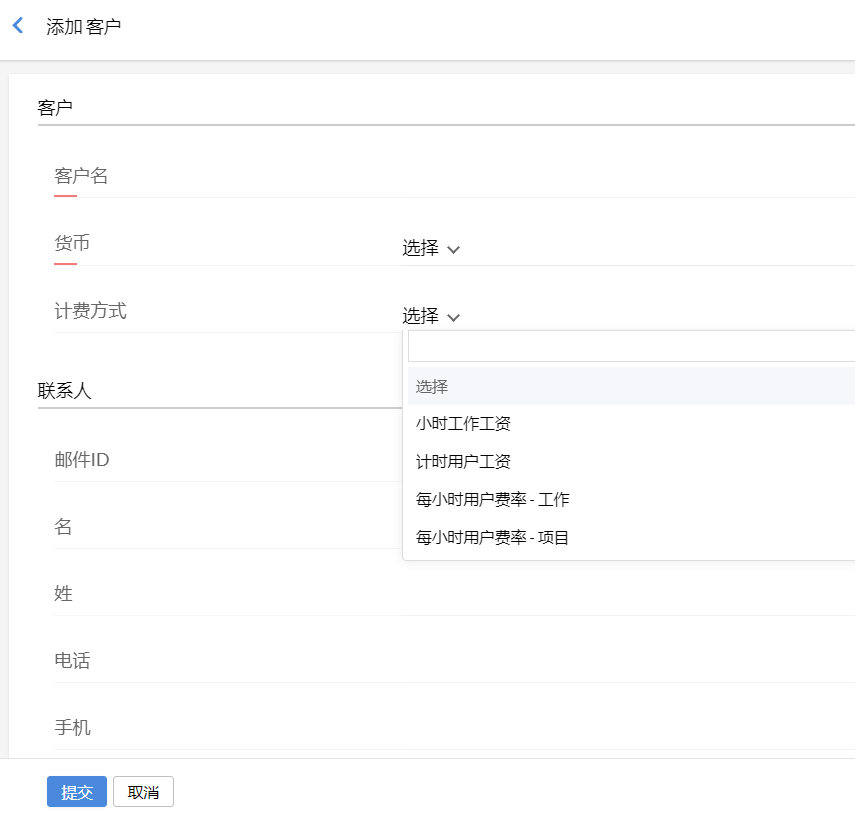
Task: Click the 名 field label
Action: click(63, 527)
